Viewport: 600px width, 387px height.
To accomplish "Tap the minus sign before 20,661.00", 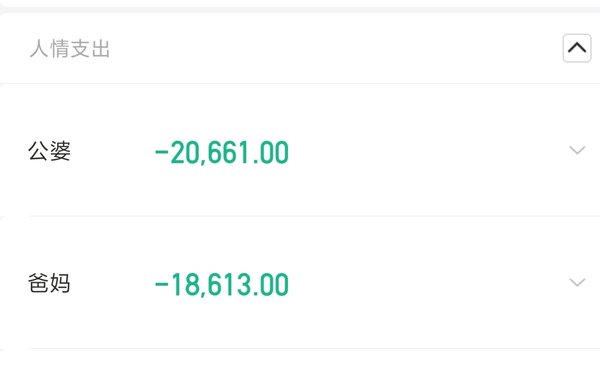I will pyautogui.click(x=161, y=152).
